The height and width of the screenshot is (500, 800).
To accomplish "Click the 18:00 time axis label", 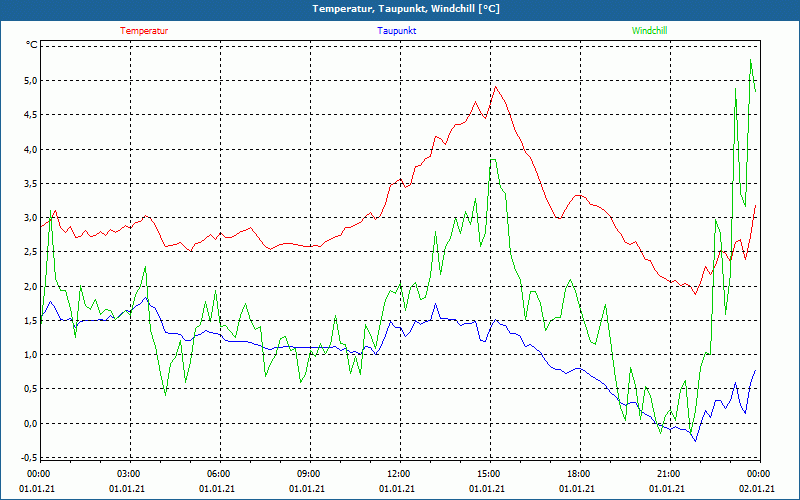I will tap(577, 473).
